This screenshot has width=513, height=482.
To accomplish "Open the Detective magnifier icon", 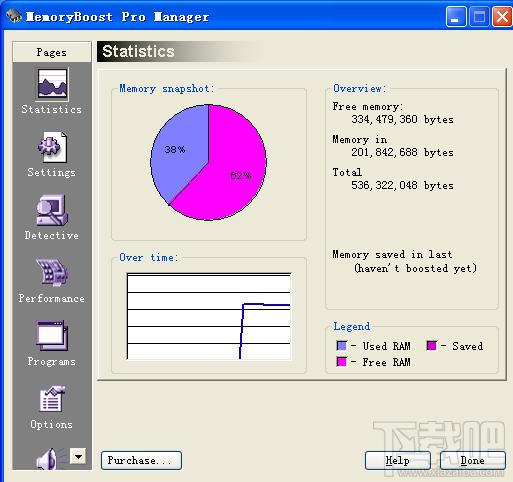I will pos(52,210).
